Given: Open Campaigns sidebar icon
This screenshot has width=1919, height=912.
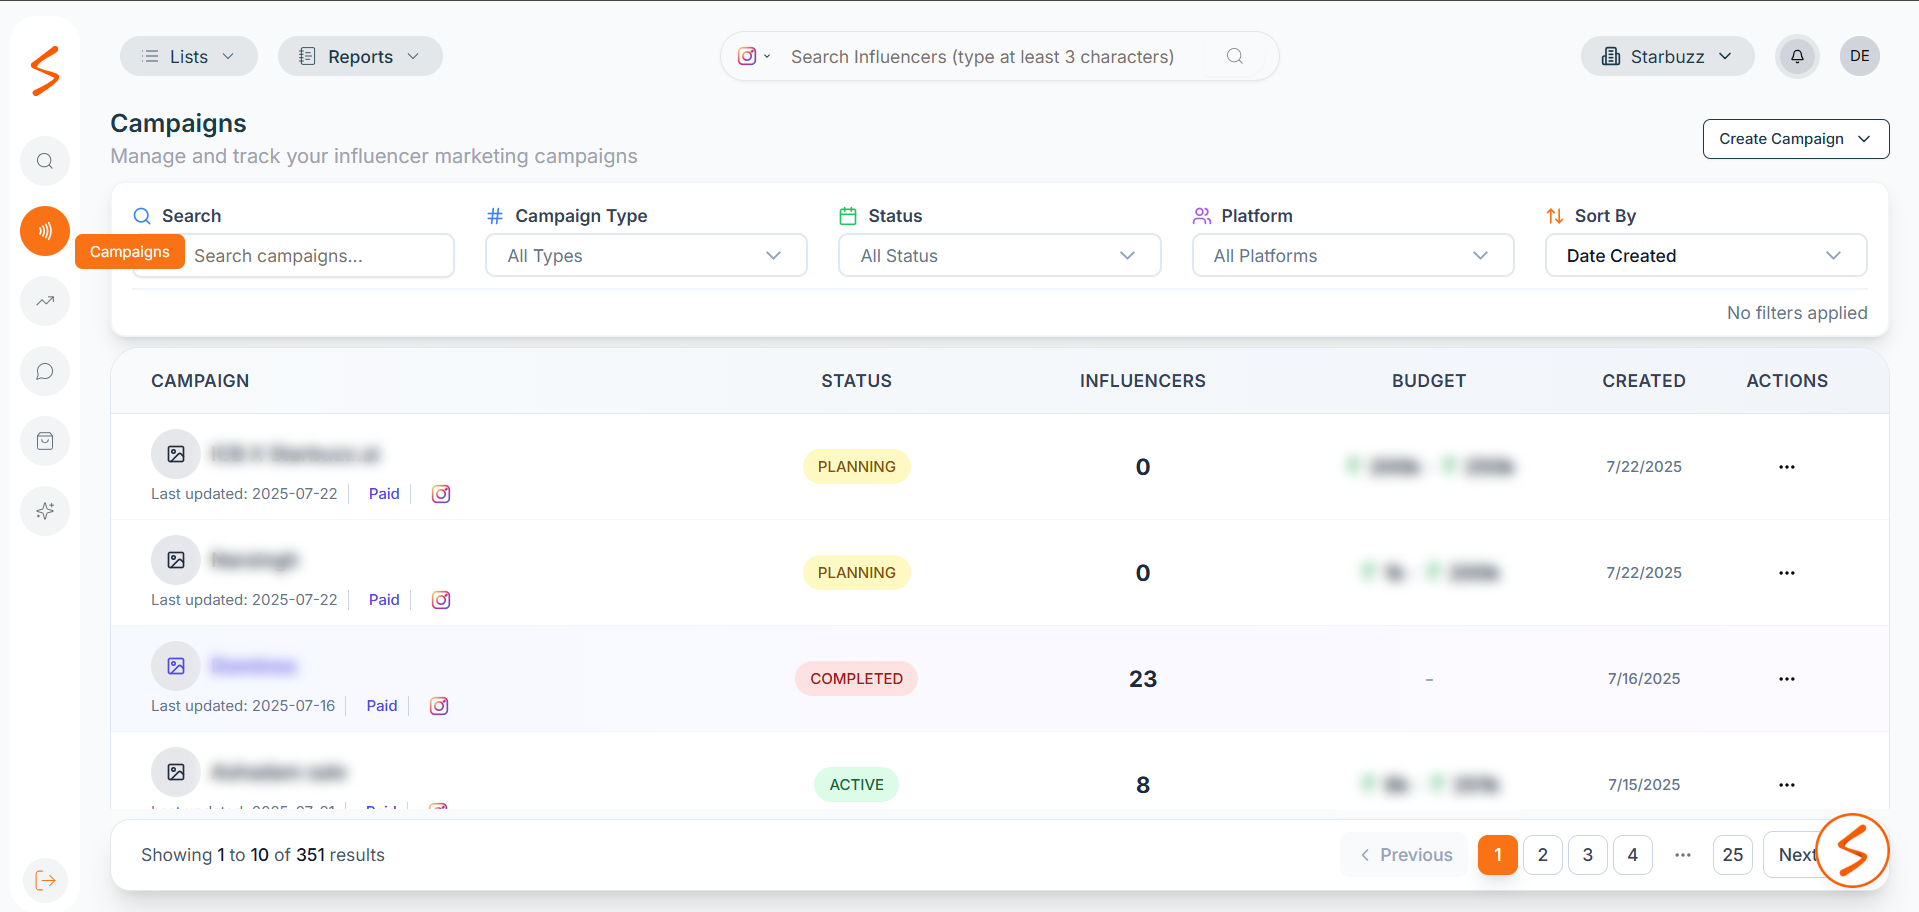Looking at the screenshot, I should 45,231.
